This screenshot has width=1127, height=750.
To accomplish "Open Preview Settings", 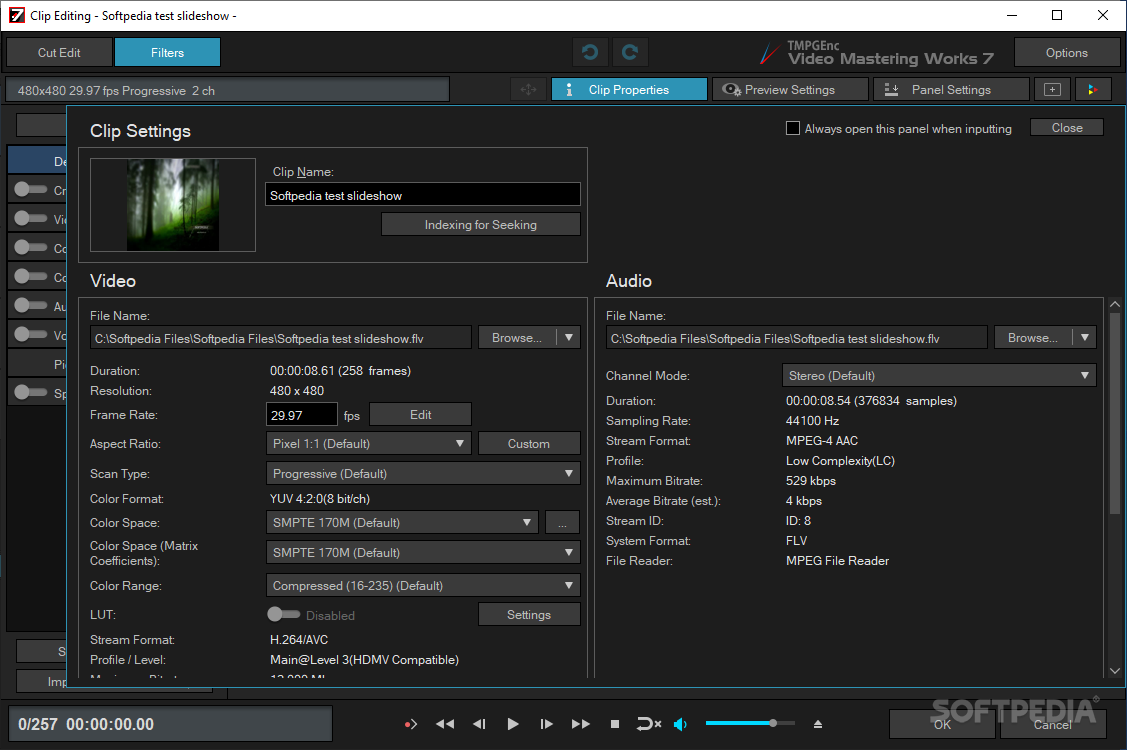I will [x=790, y=90].
